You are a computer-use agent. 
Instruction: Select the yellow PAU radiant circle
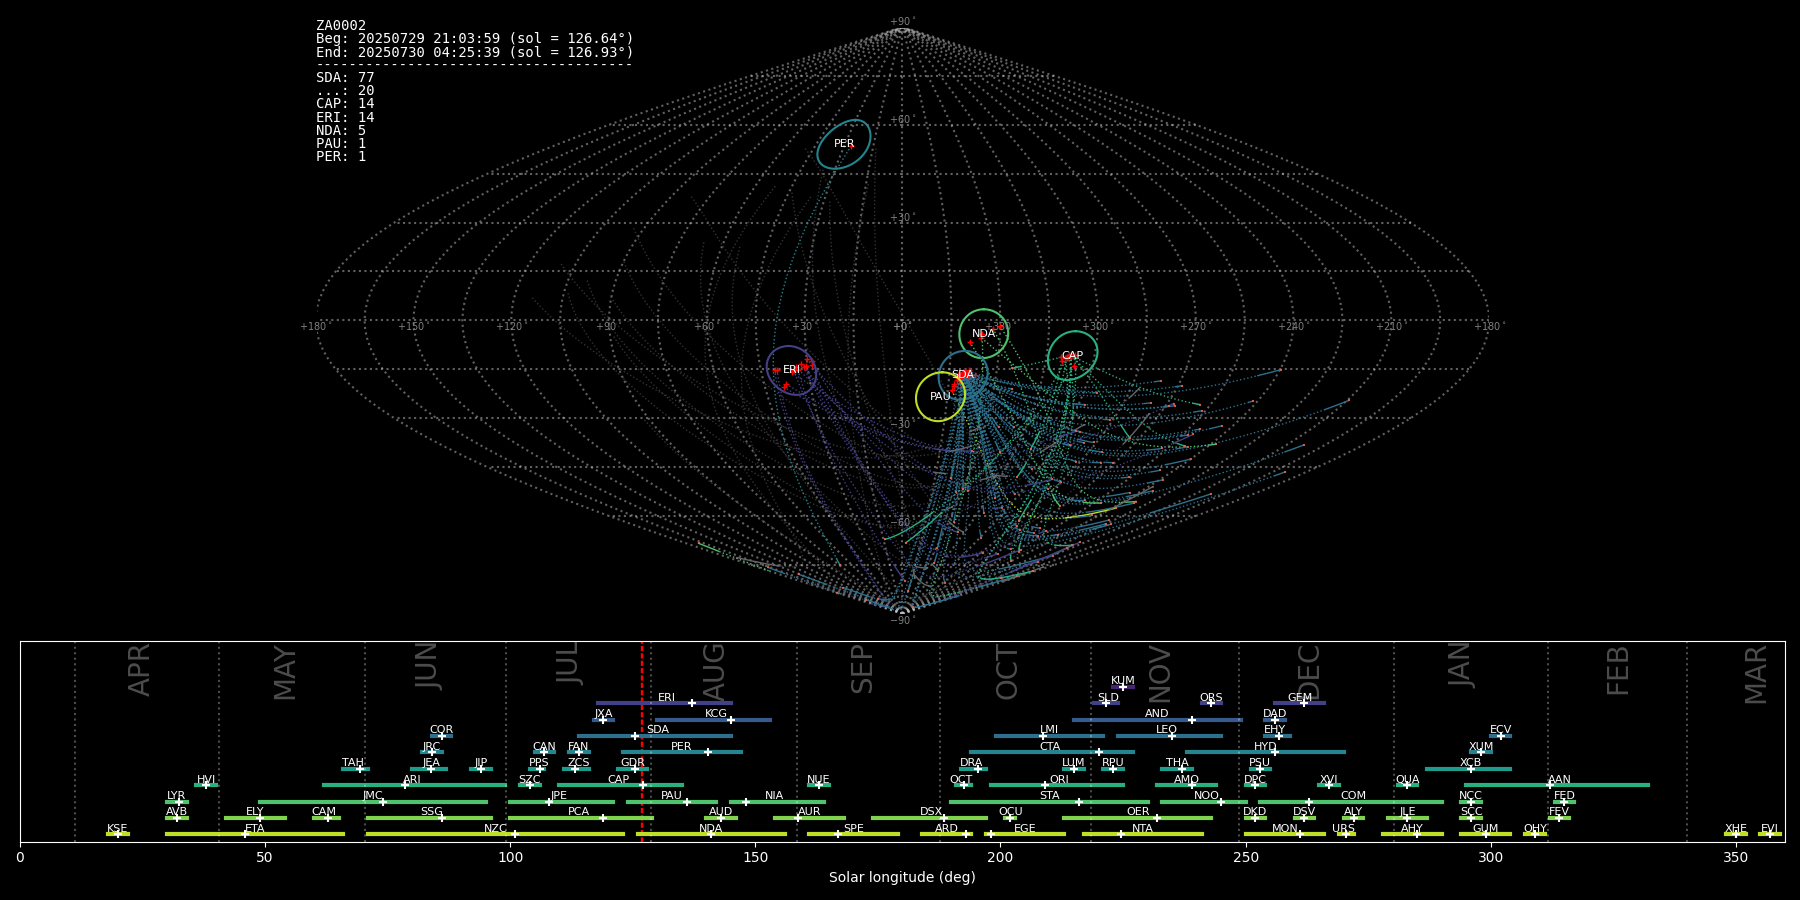coord(940,397)
